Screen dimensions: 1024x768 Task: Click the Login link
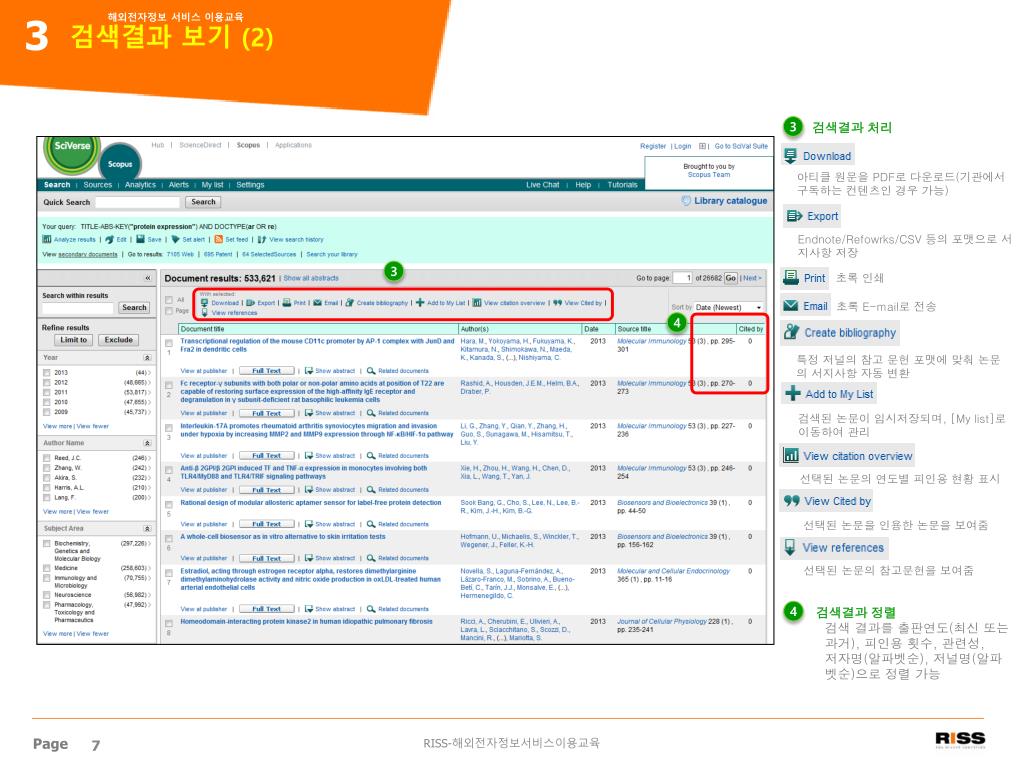(682, 146)
